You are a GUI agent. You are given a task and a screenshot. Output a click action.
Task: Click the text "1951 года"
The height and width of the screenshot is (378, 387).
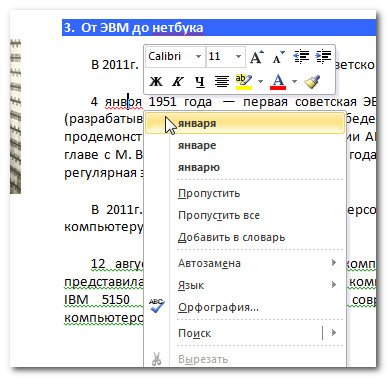click(180, 102)
